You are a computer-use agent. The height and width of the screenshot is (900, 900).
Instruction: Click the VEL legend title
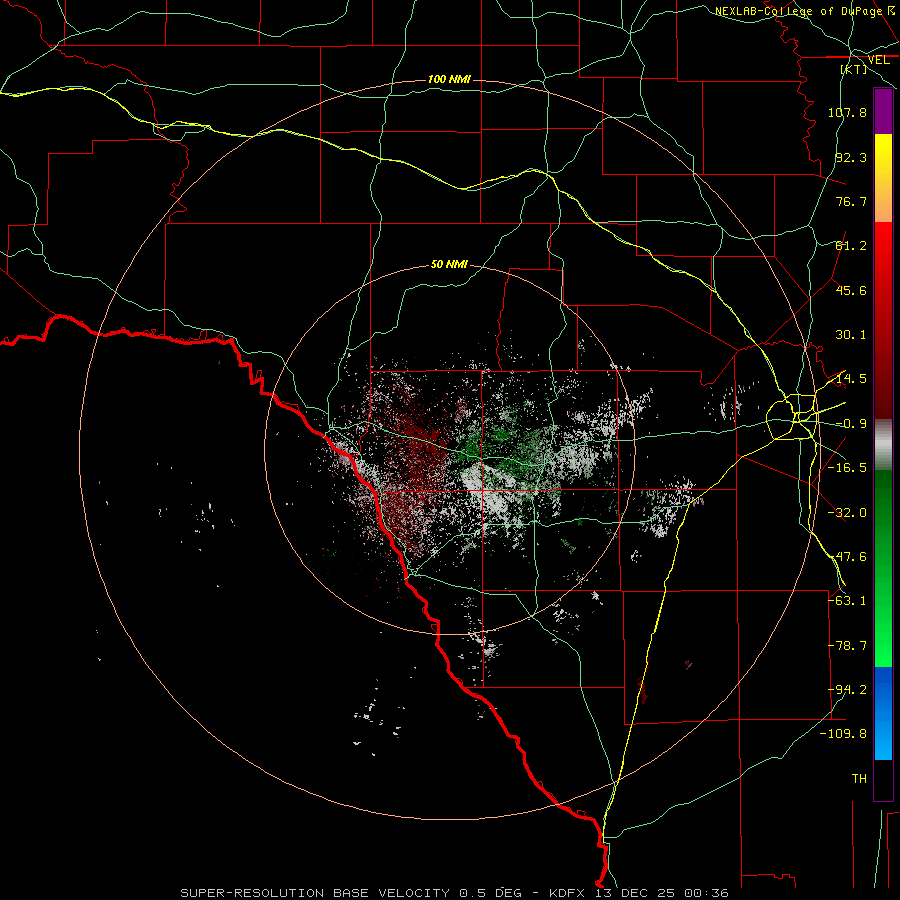(x=878, y=60)
